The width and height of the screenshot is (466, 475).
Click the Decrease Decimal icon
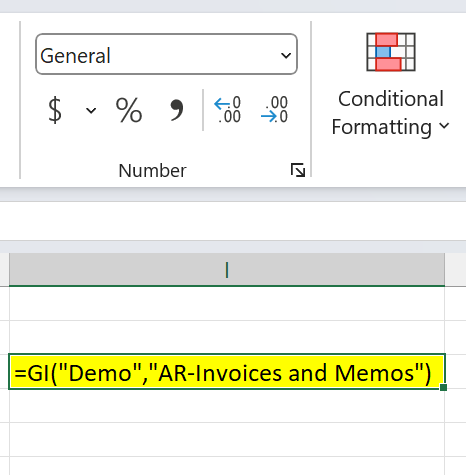(x=274, y=110)
